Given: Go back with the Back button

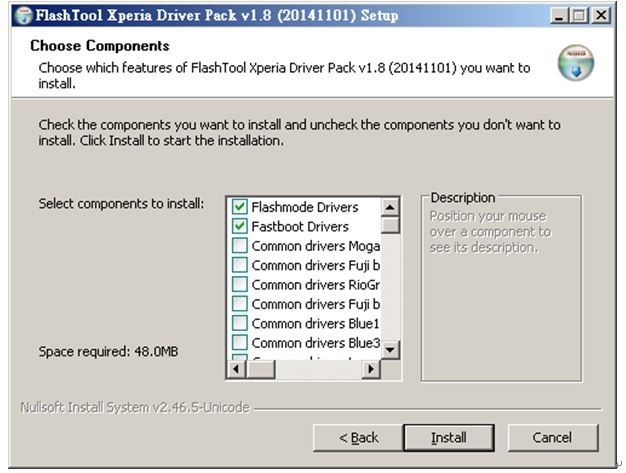Looking at the screenshot, I should (x=358, y=438).
